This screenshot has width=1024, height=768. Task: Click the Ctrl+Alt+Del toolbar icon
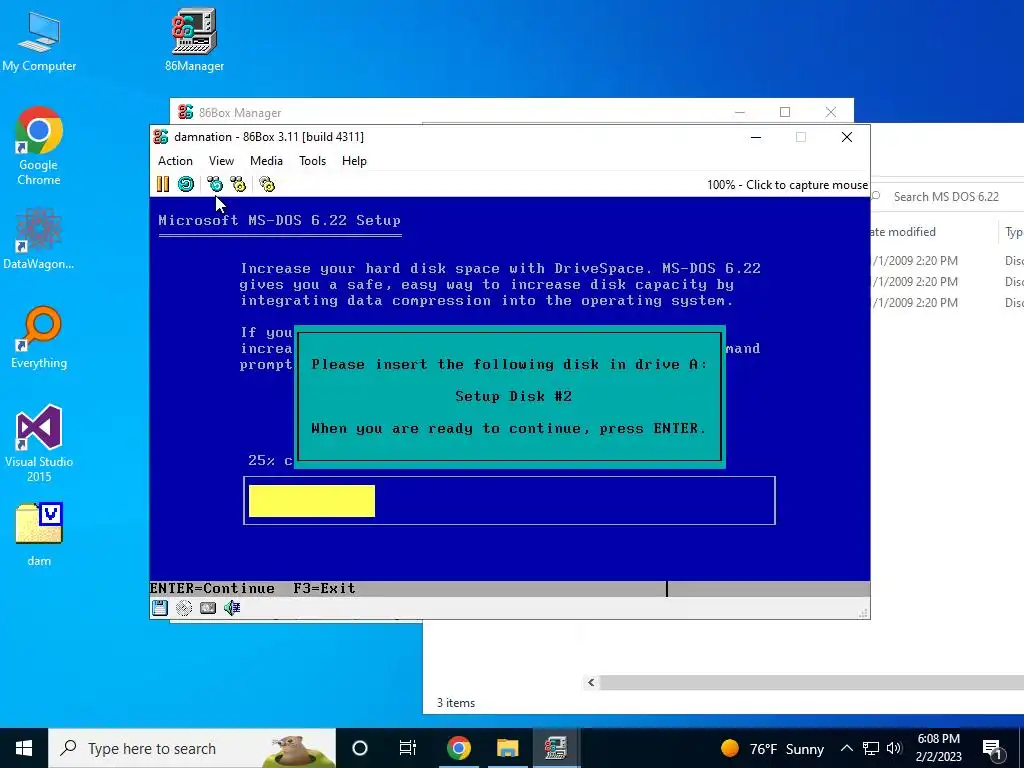click(x=215, y=185)
